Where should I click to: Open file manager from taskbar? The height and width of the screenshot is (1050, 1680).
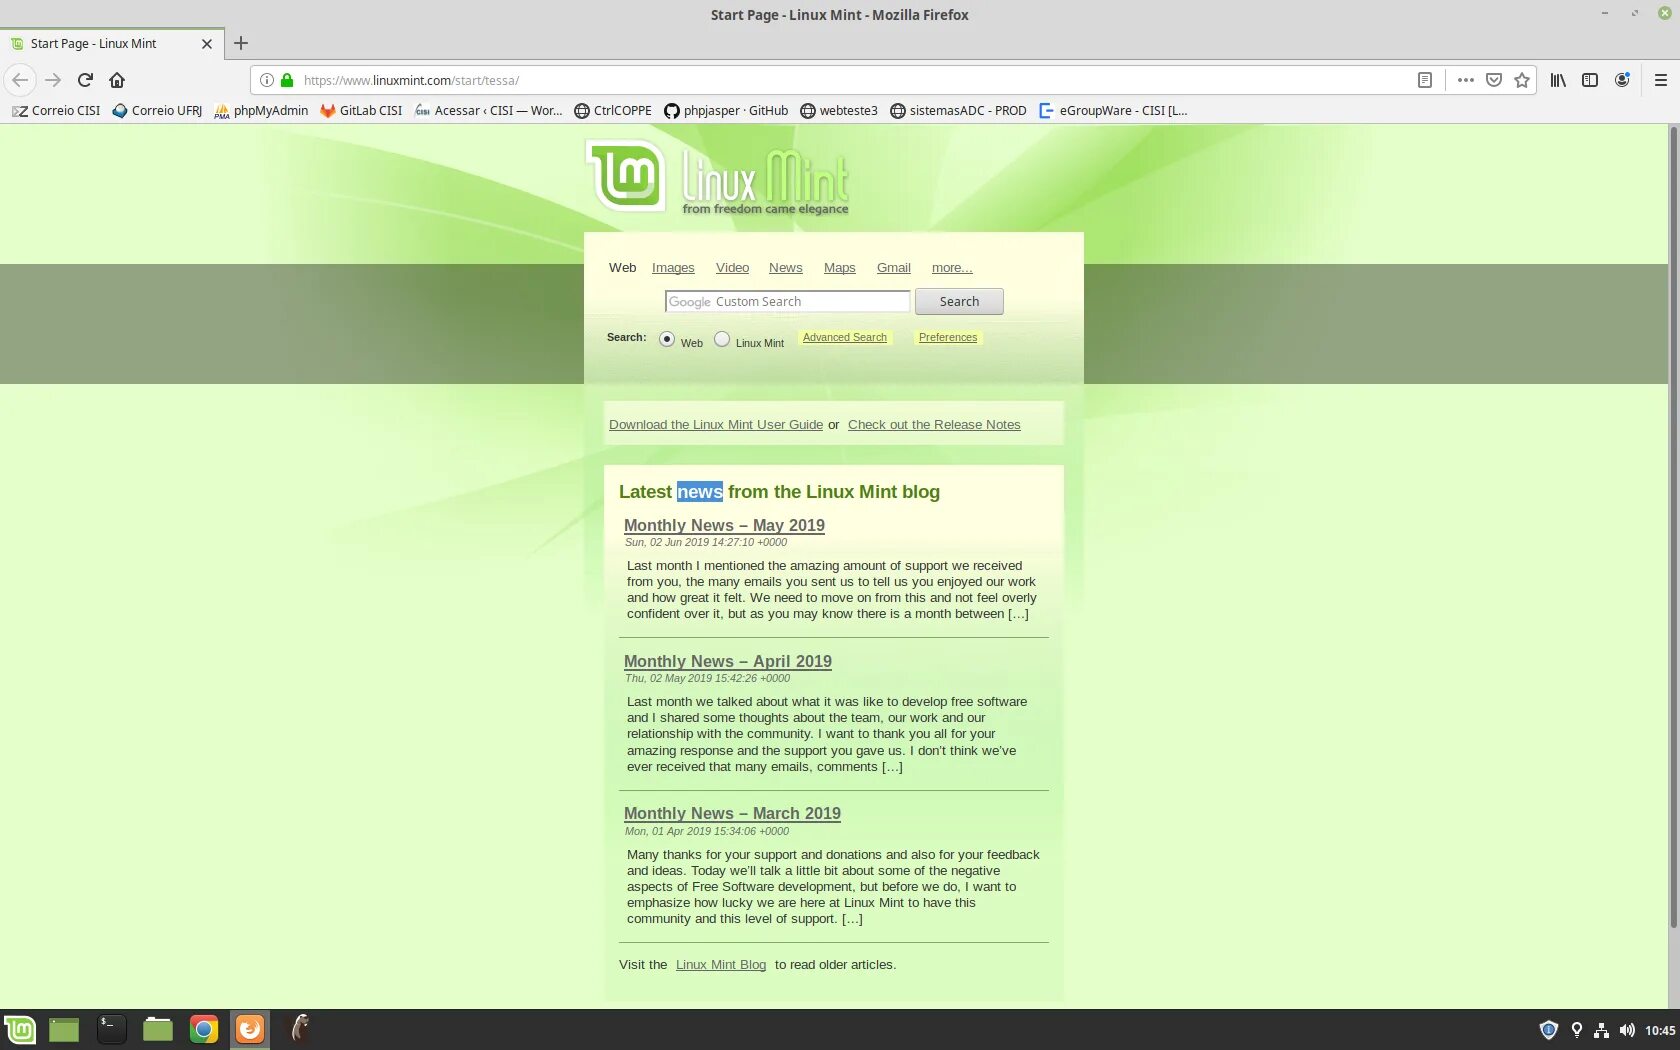[x=158, y=1029]
